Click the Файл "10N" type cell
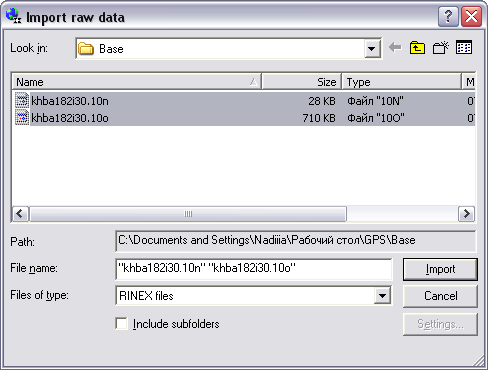Viewport: 488px width, 370px height. (375, 101)
